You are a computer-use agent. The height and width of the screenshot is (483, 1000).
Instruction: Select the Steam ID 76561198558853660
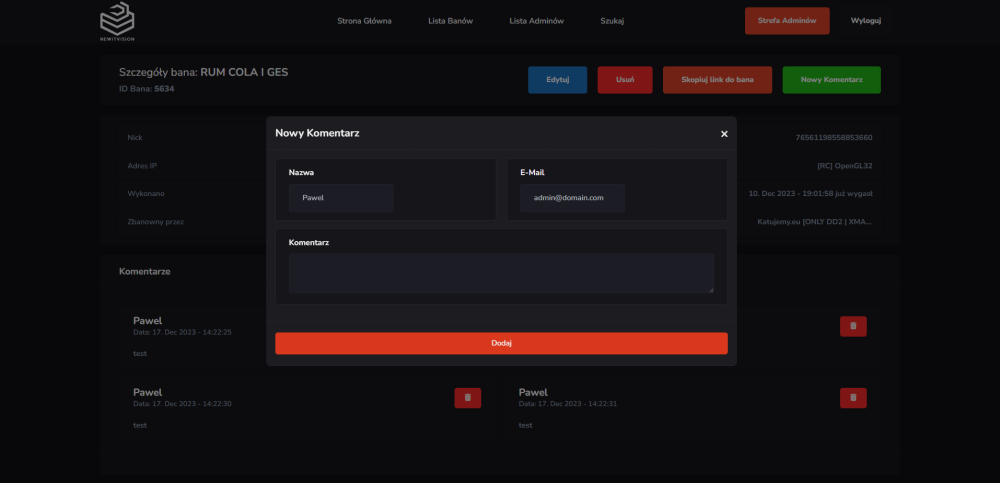click(x=834, y=138)
